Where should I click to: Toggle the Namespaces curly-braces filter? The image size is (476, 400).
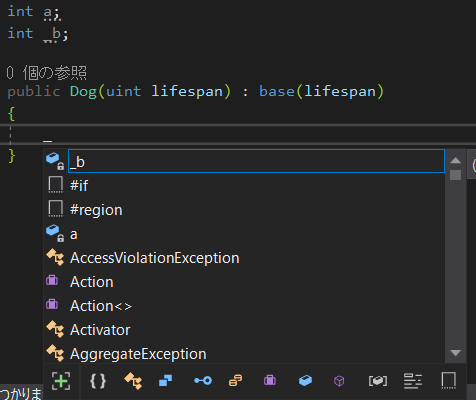98,381
